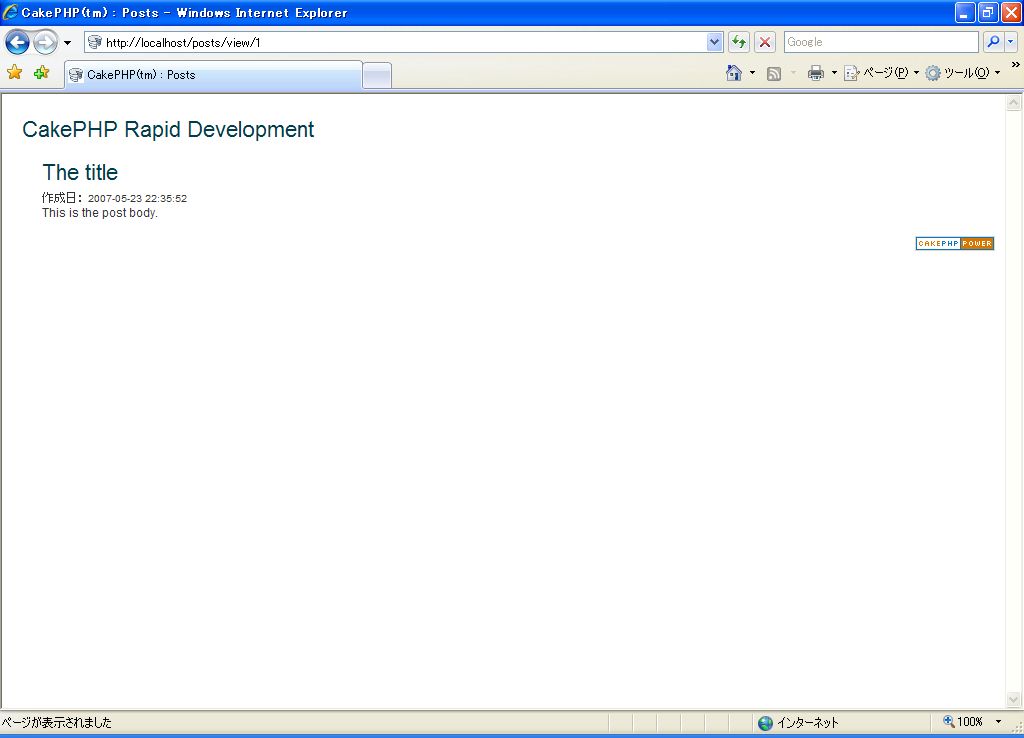
Task: Click the browser Back button
Action: click(17, 42)
